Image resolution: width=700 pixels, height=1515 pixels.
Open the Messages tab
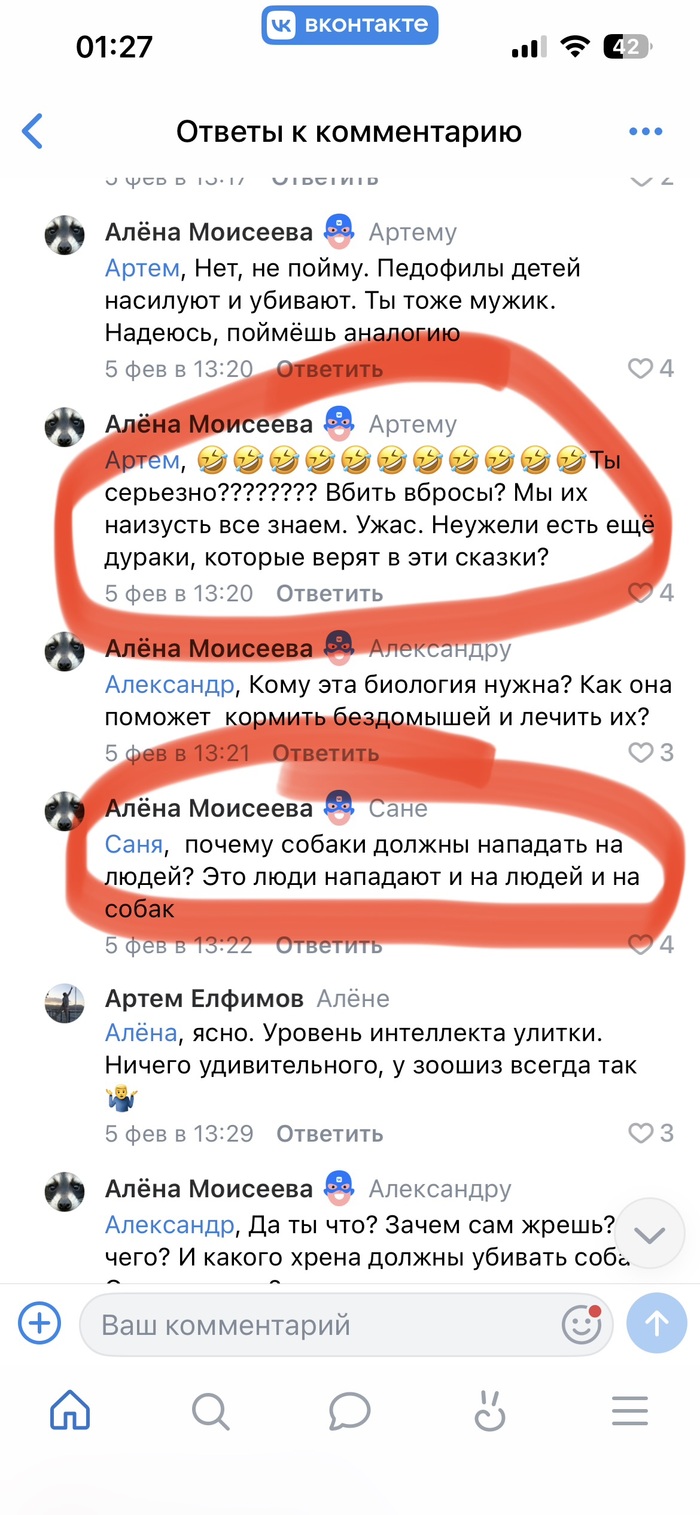coord(350,1411)
